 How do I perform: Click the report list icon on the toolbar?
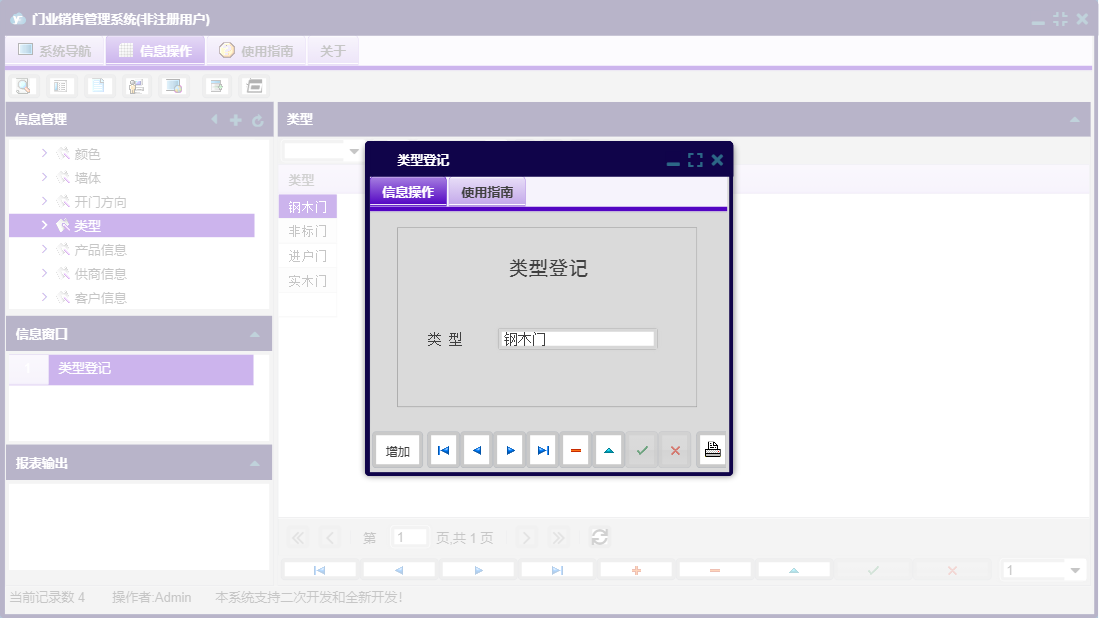point(61,86)
